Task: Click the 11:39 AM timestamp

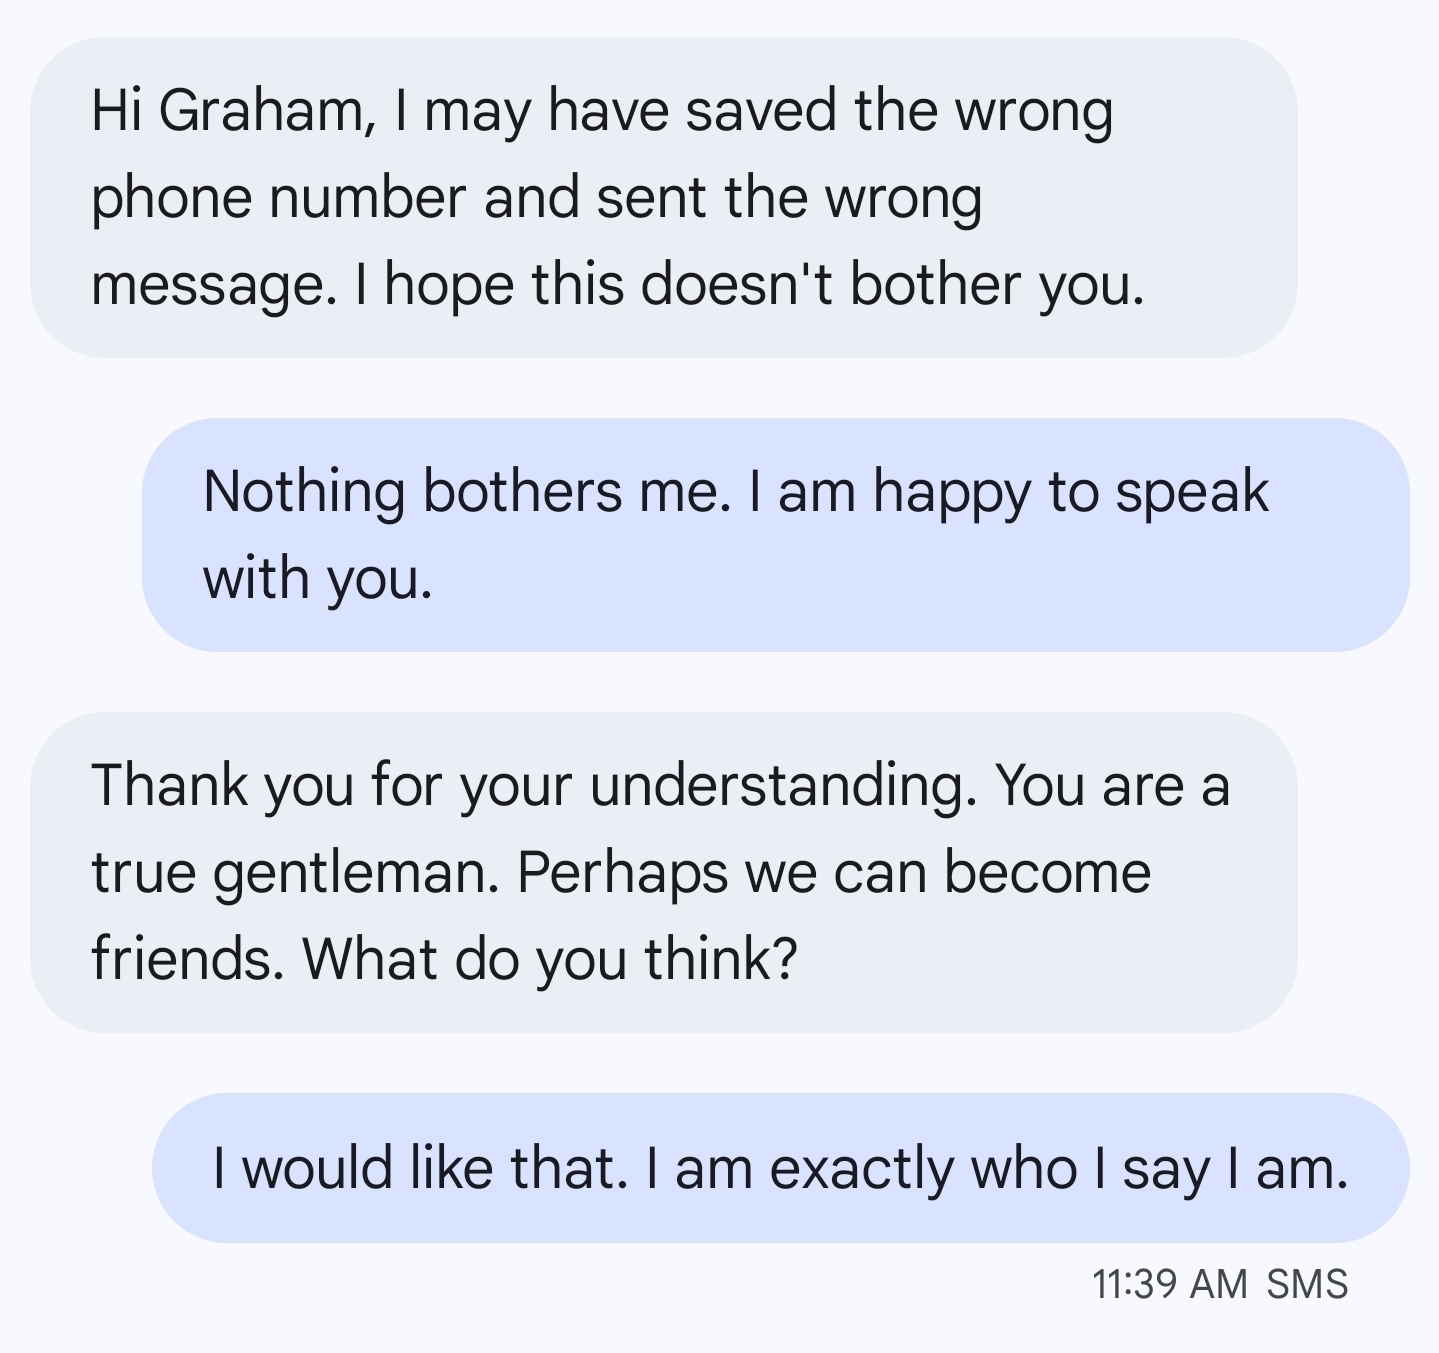Action: point(1169,1284)
